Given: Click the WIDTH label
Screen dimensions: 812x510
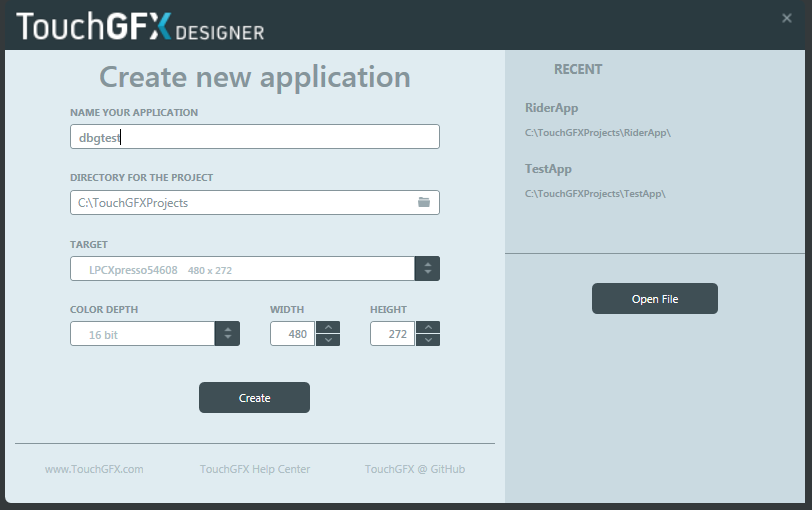Looking at the screenshot, I should pyautogui.click(x=287, y=310).
